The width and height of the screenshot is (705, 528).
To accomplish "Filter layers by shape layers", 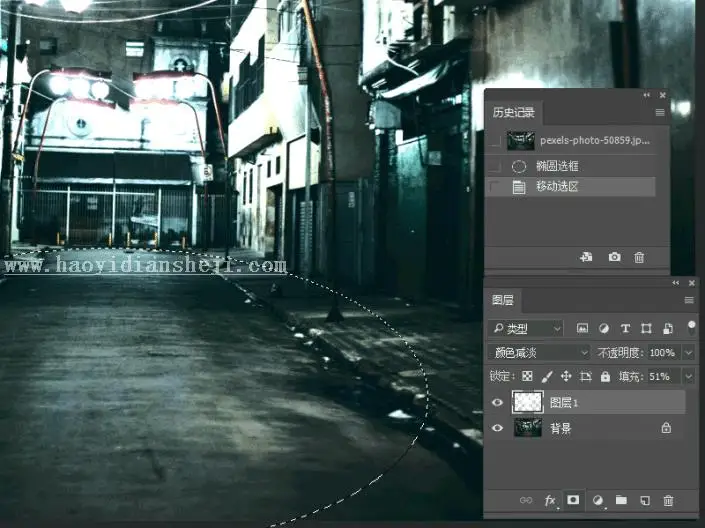I will tap(646, 329).
